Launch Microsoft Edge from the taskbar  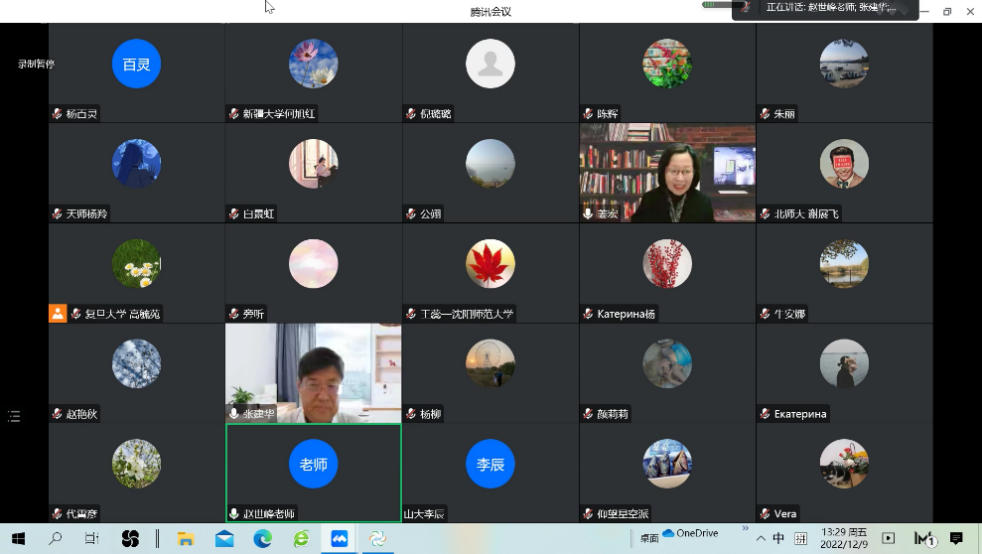(x=262, y=539)
